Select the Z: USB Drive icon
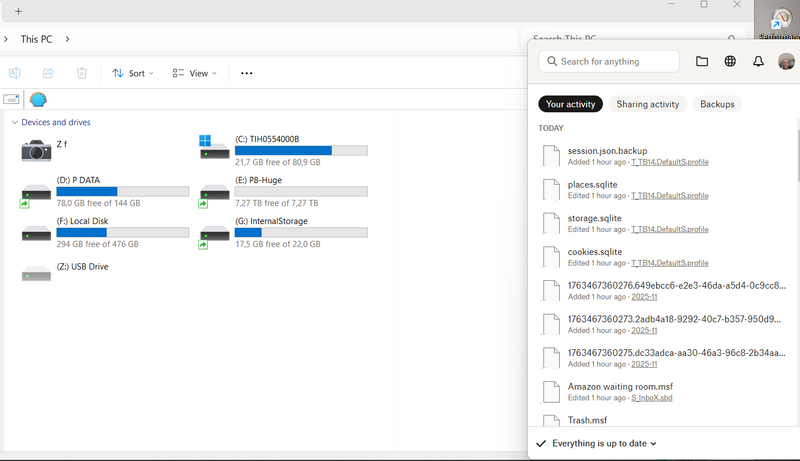The height and width of the screenshot is (461, 800). click(36, 274)
